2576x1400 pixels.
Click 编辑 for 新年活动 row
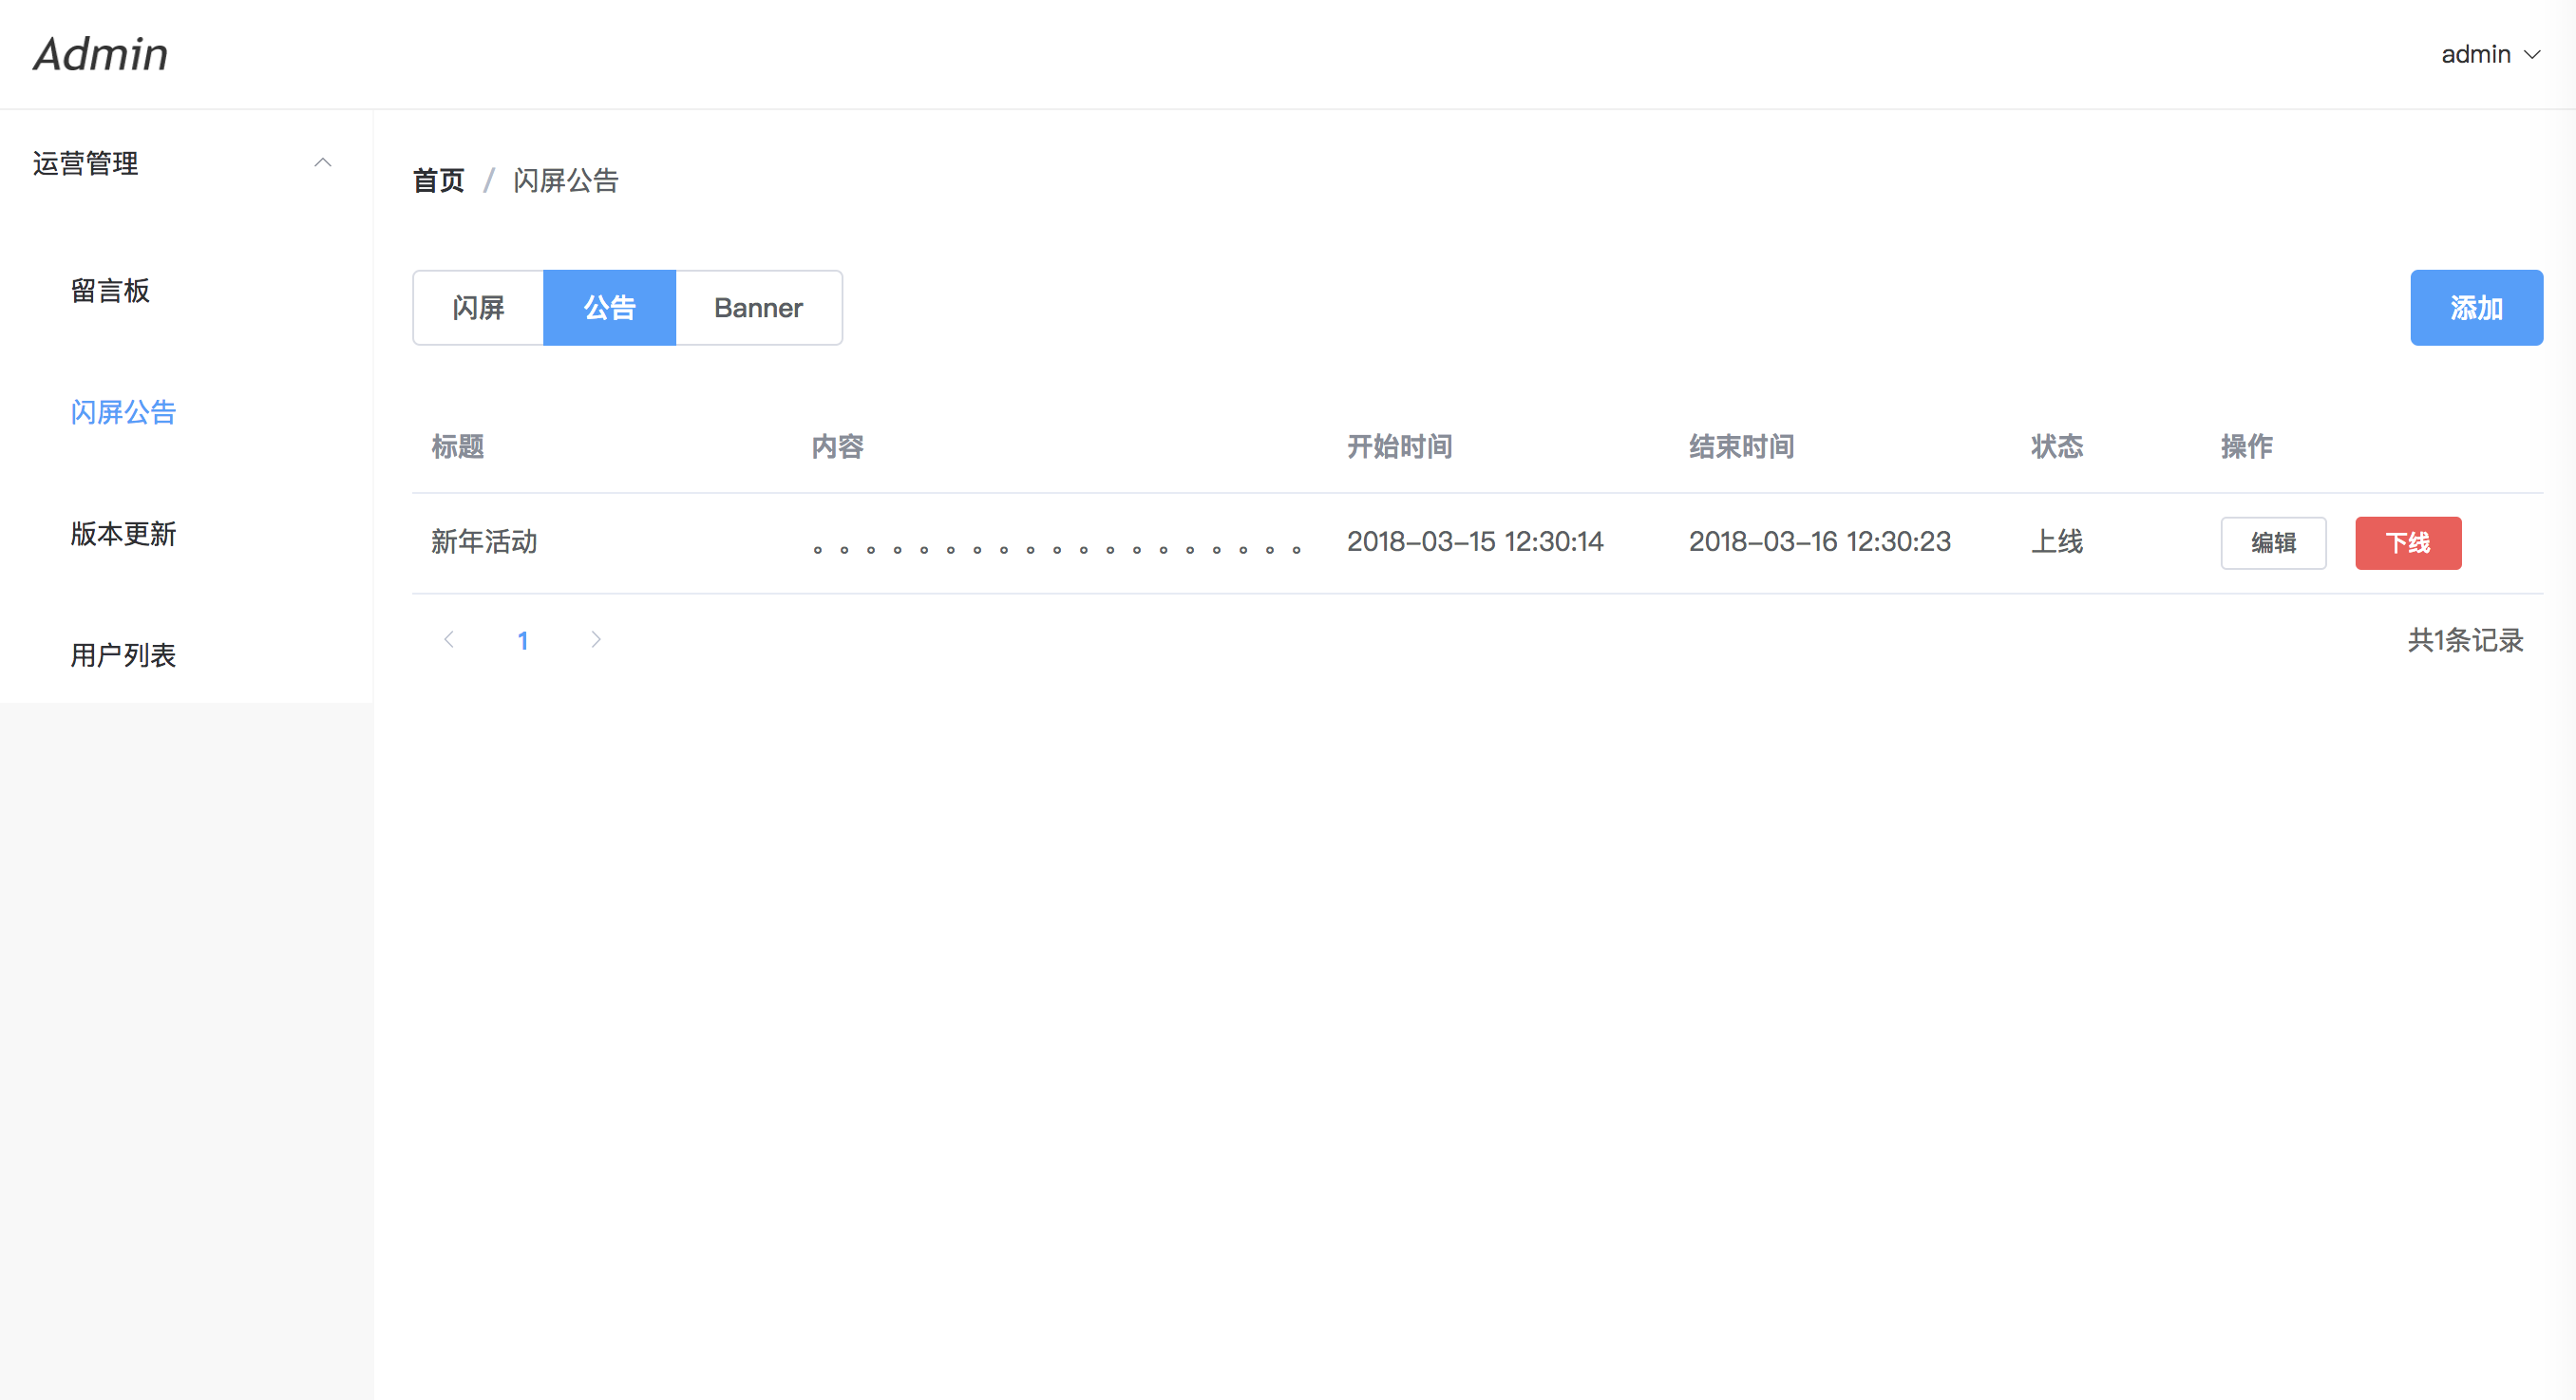2272,543
